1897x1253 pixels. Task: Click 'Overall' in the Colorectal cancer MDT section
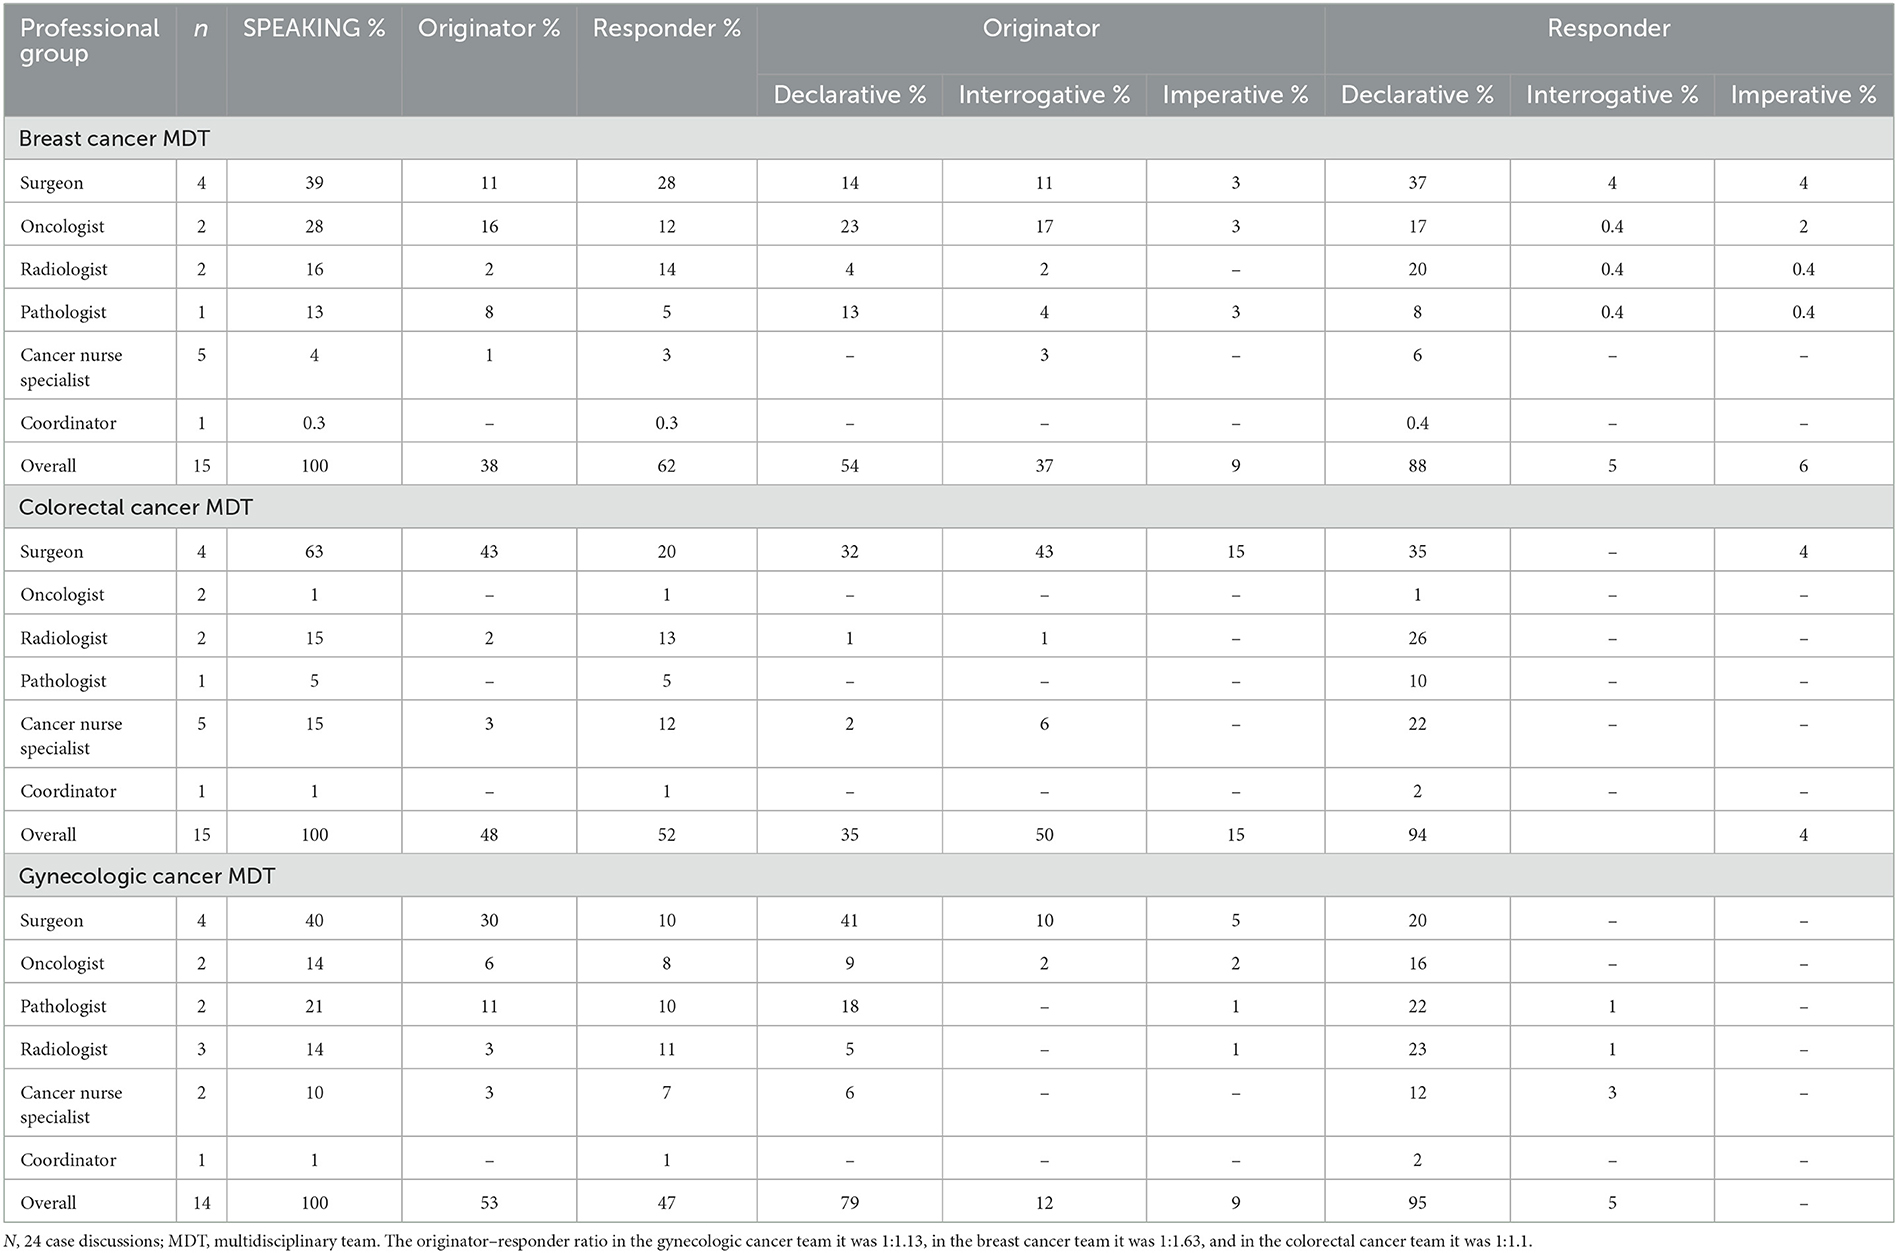[48, 835]
